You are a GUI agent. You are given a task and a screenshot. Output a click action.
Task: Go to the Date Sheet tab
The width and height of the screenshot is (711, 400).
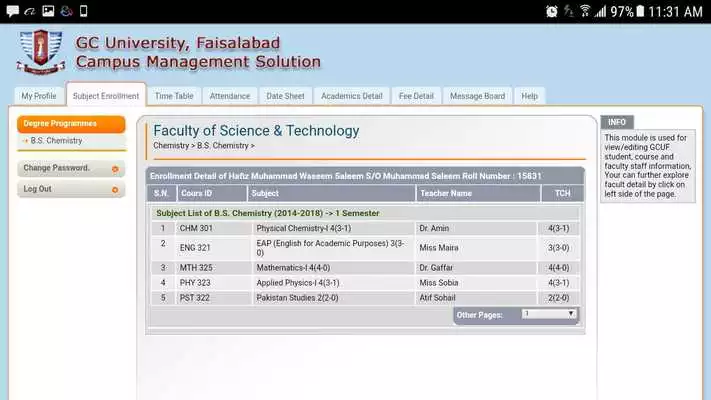tap(285, 96)
